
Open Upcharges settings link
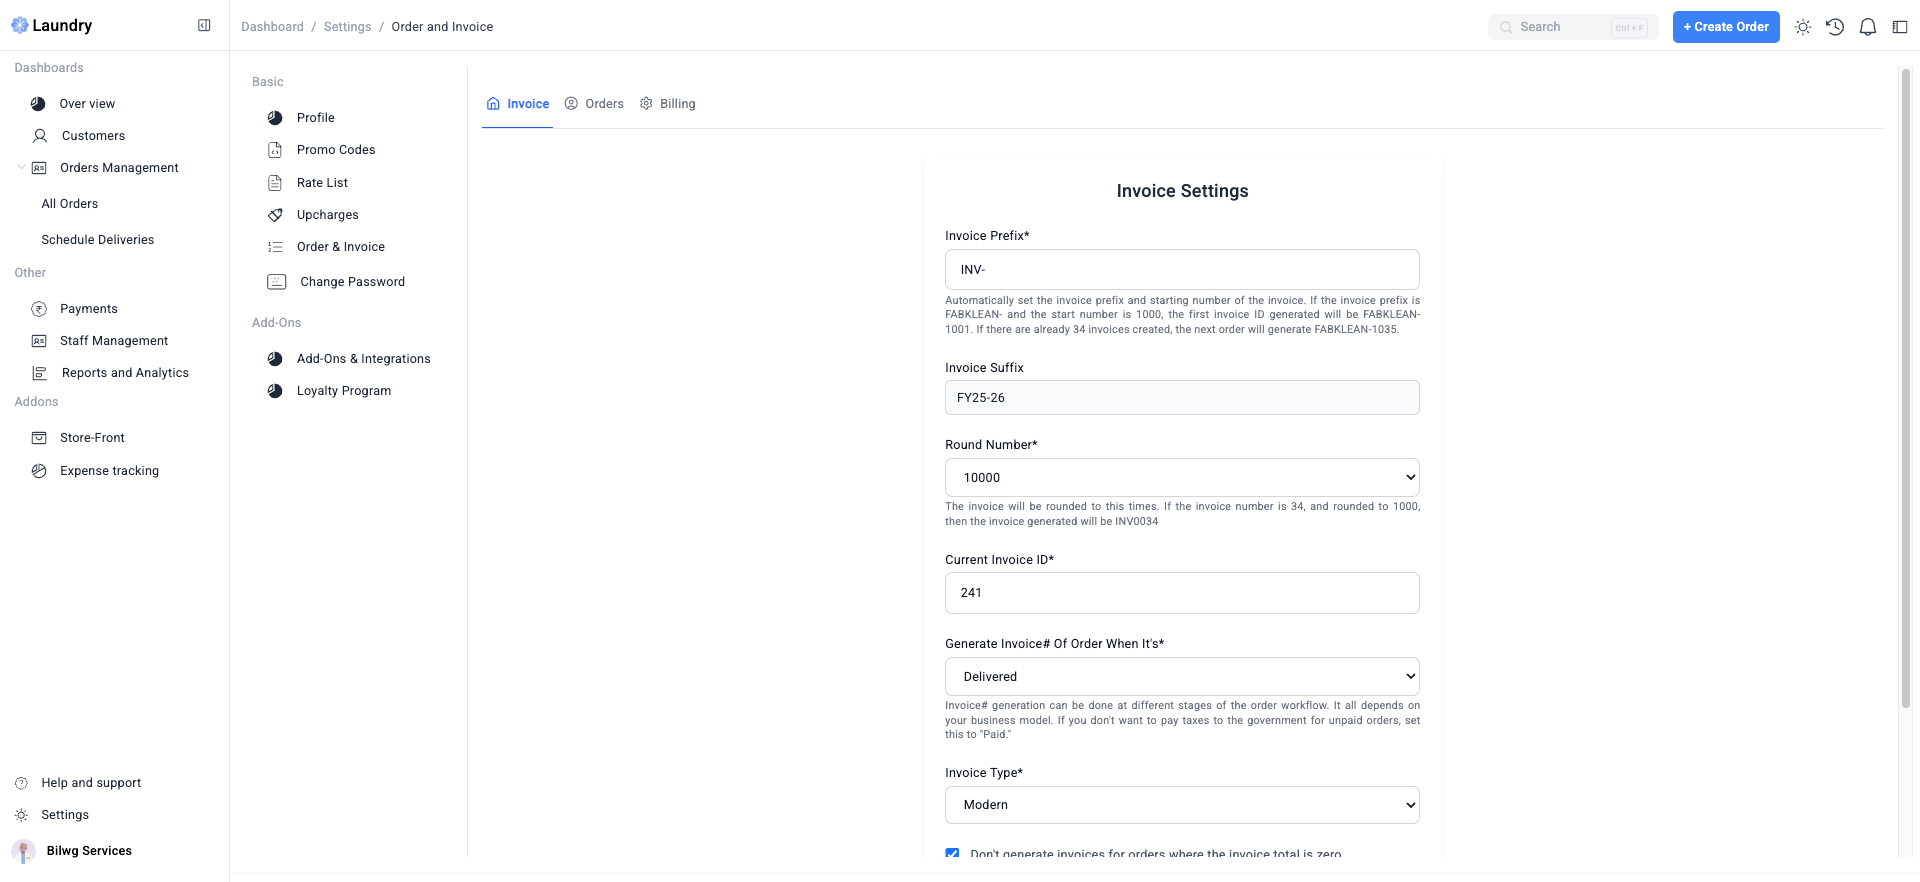[328, 215]
